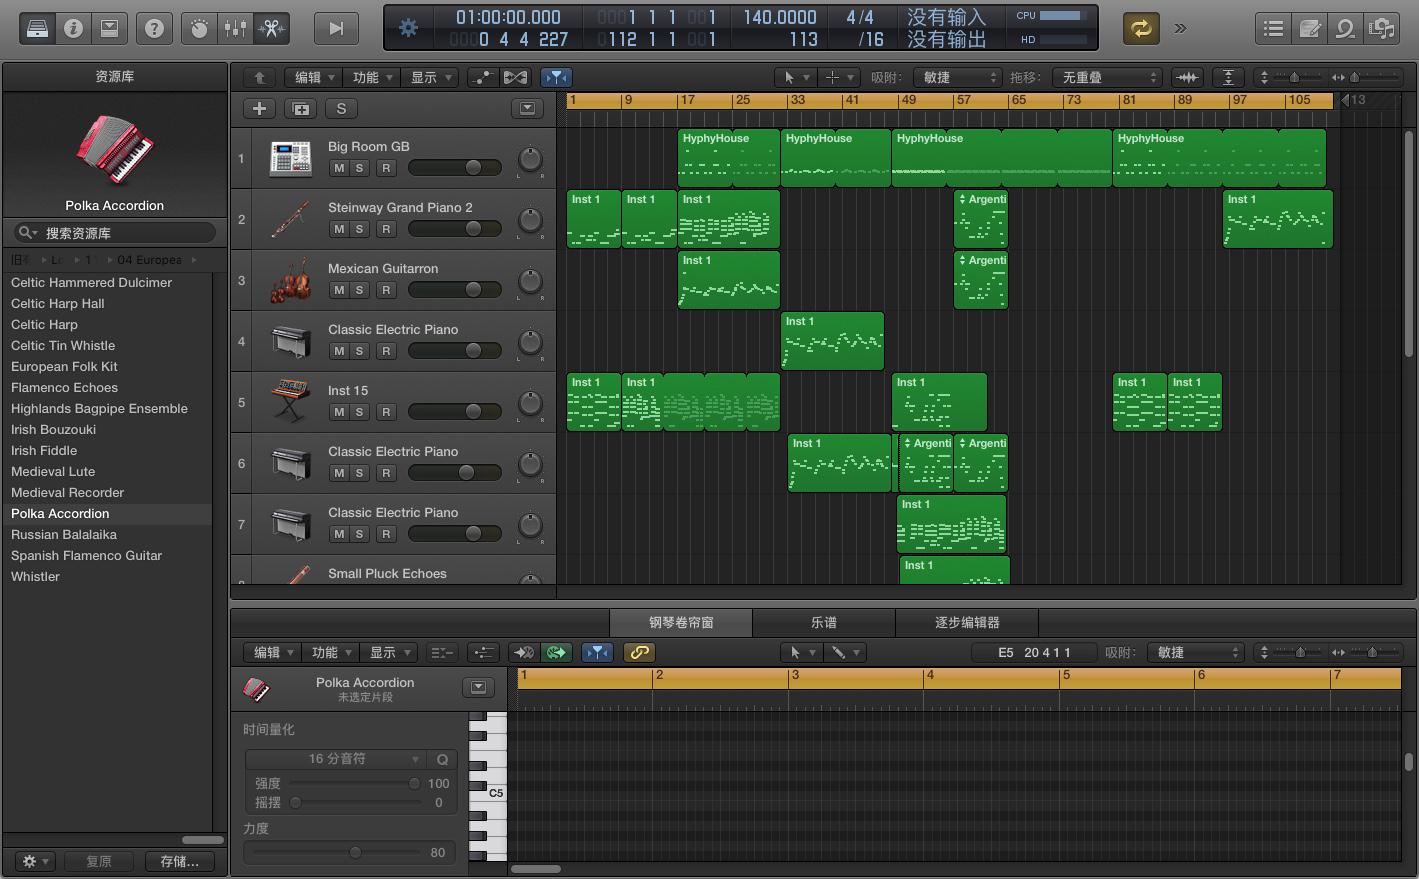Toggle Show Automation button in tracks area
The image size is (1419, 879).
[482, 77]
